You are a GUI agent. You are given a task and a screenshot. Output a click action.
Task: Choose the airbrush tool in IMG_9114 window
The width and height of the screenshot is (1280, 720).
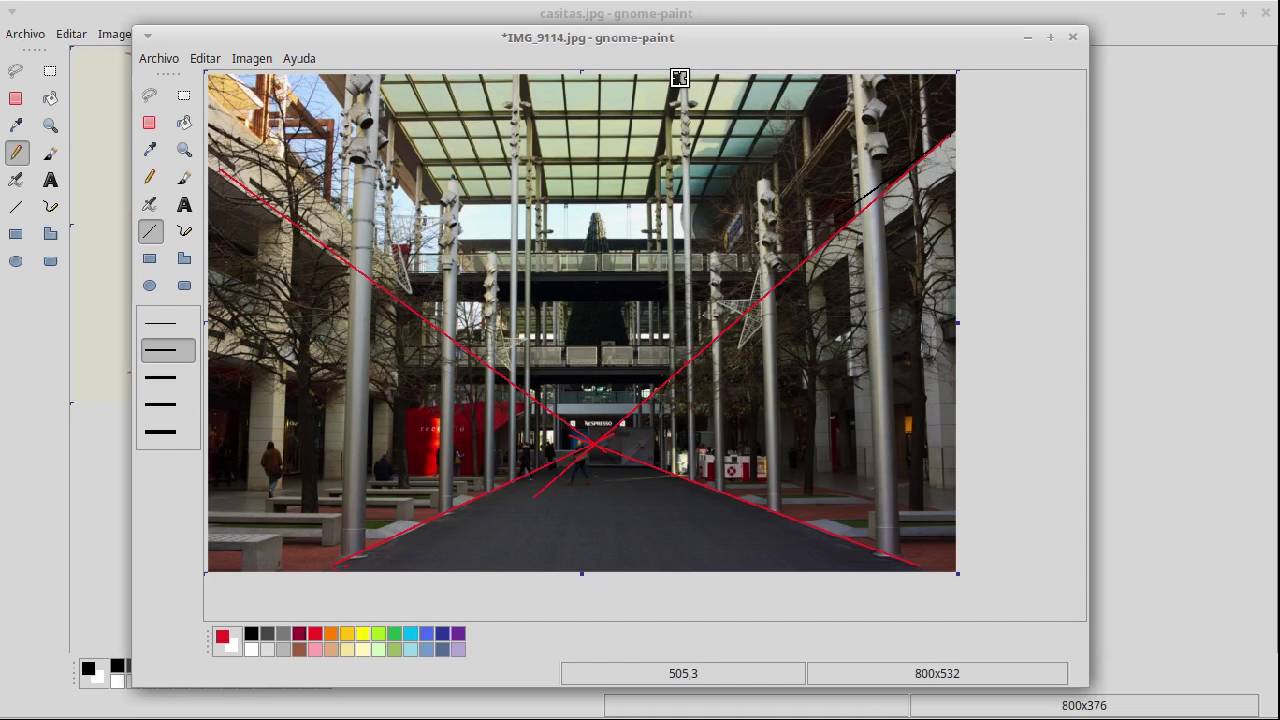pos(150,204)
